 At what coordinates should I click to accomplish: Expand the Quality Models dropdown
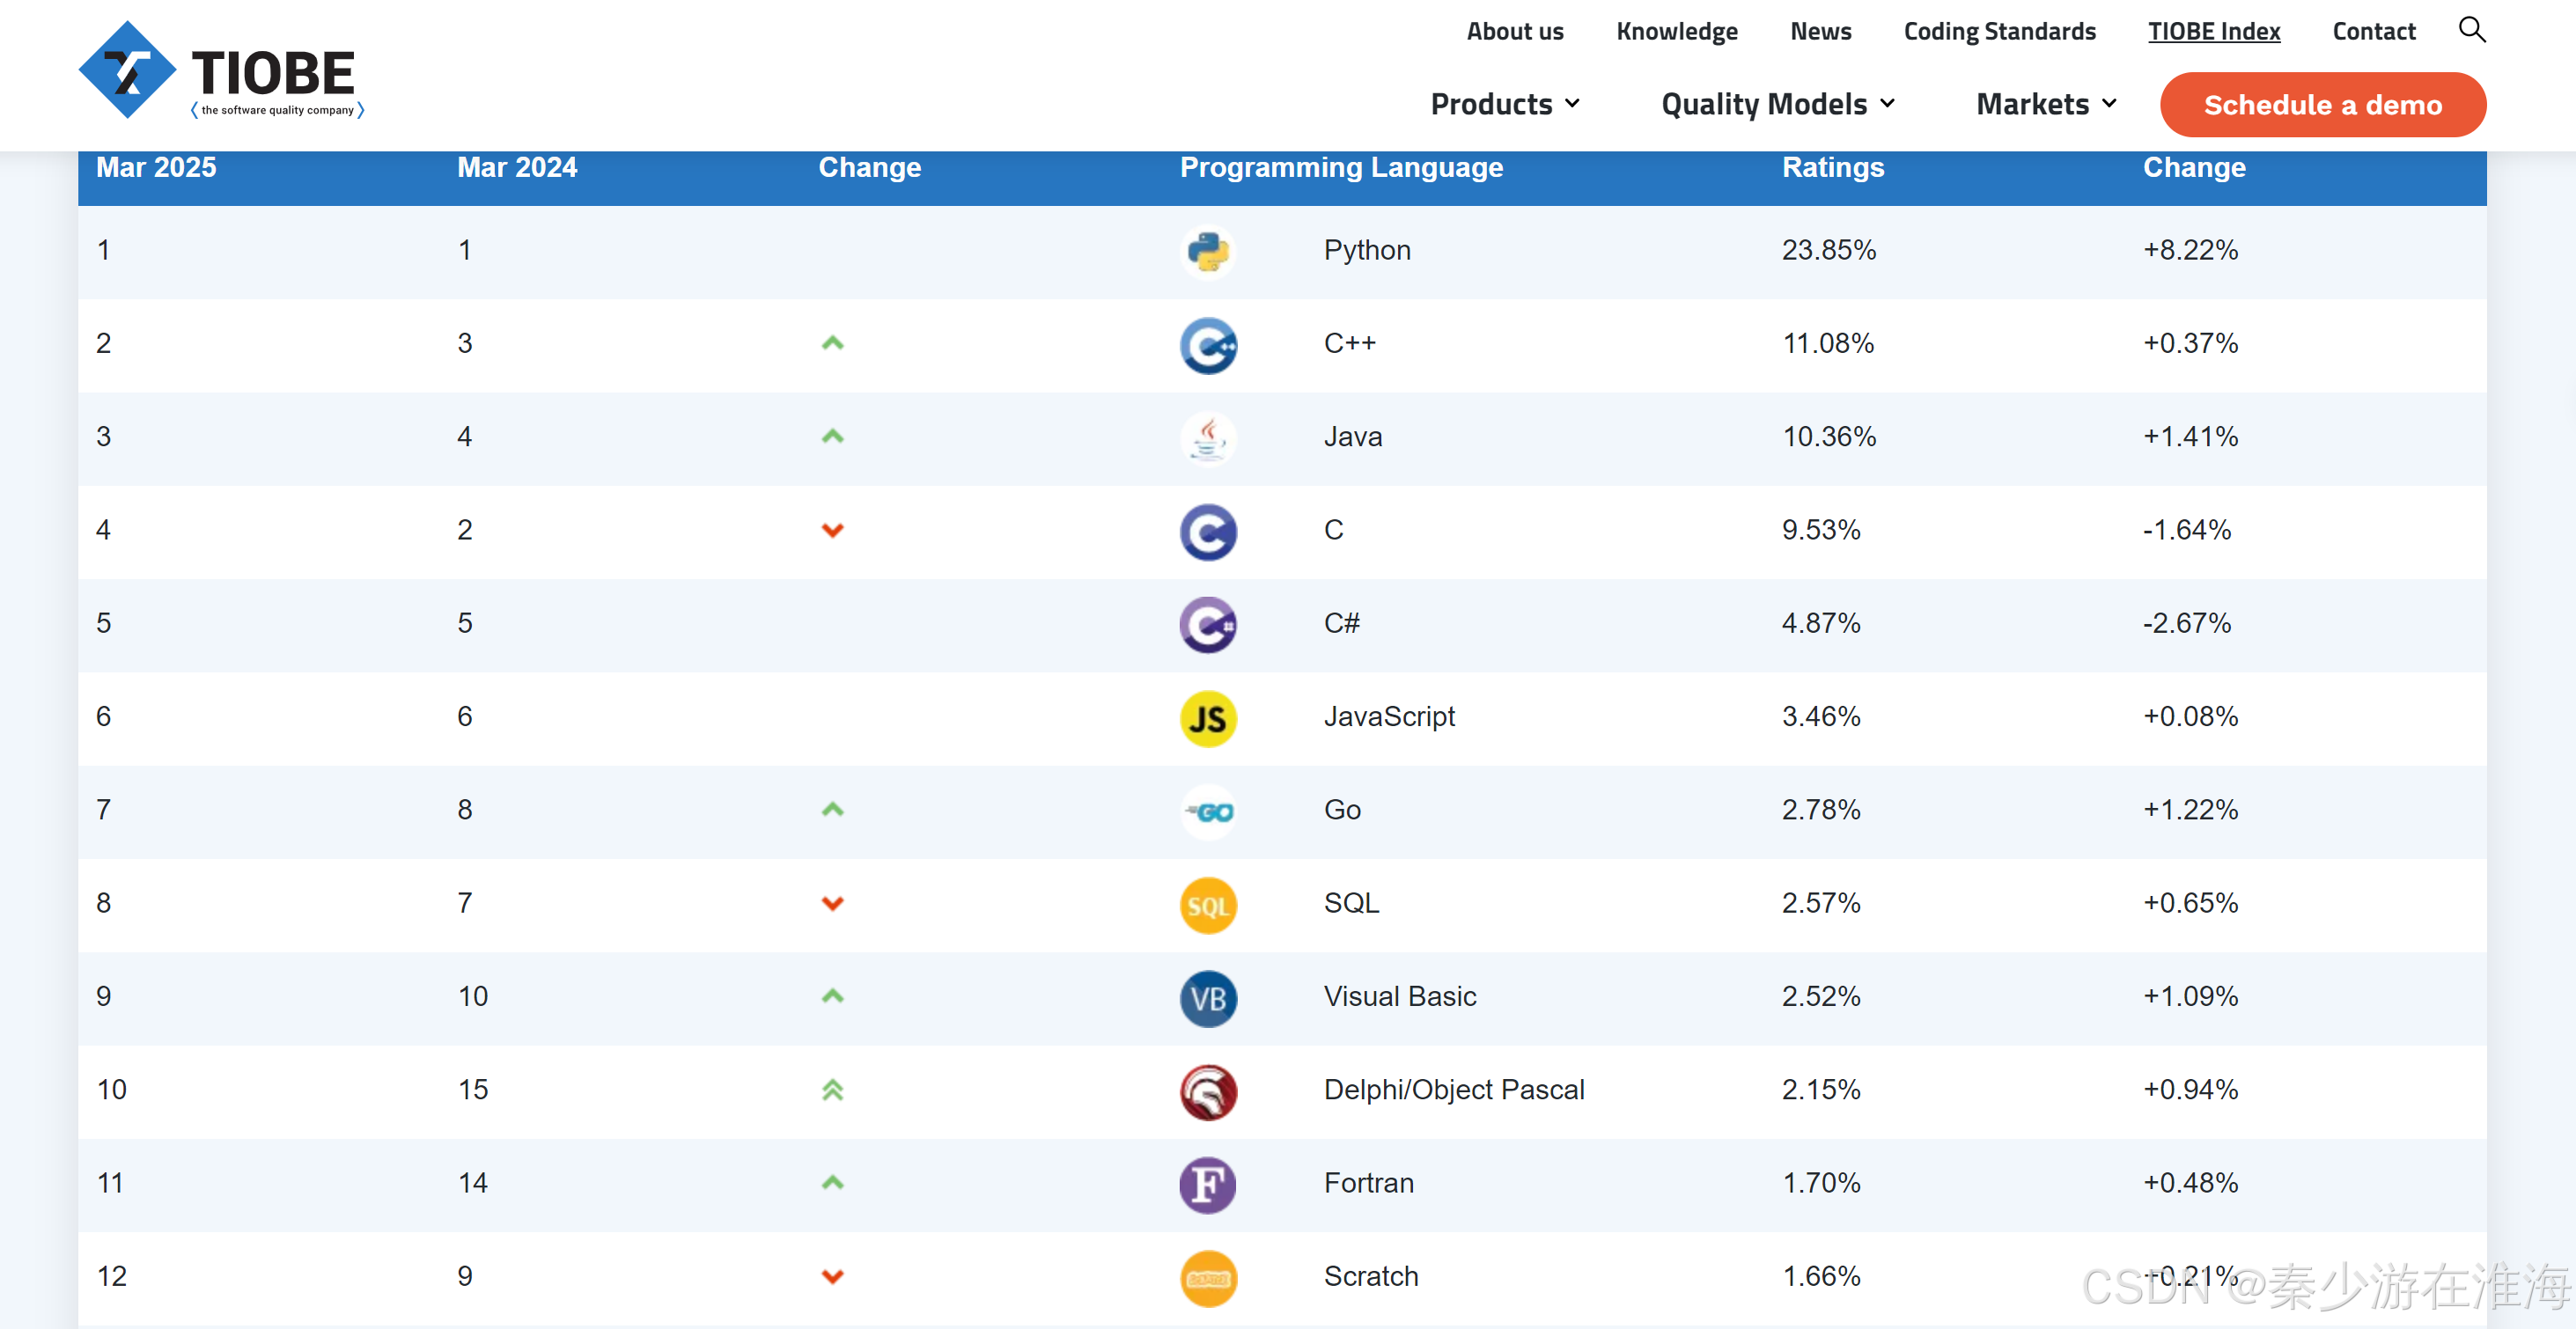1777,104
